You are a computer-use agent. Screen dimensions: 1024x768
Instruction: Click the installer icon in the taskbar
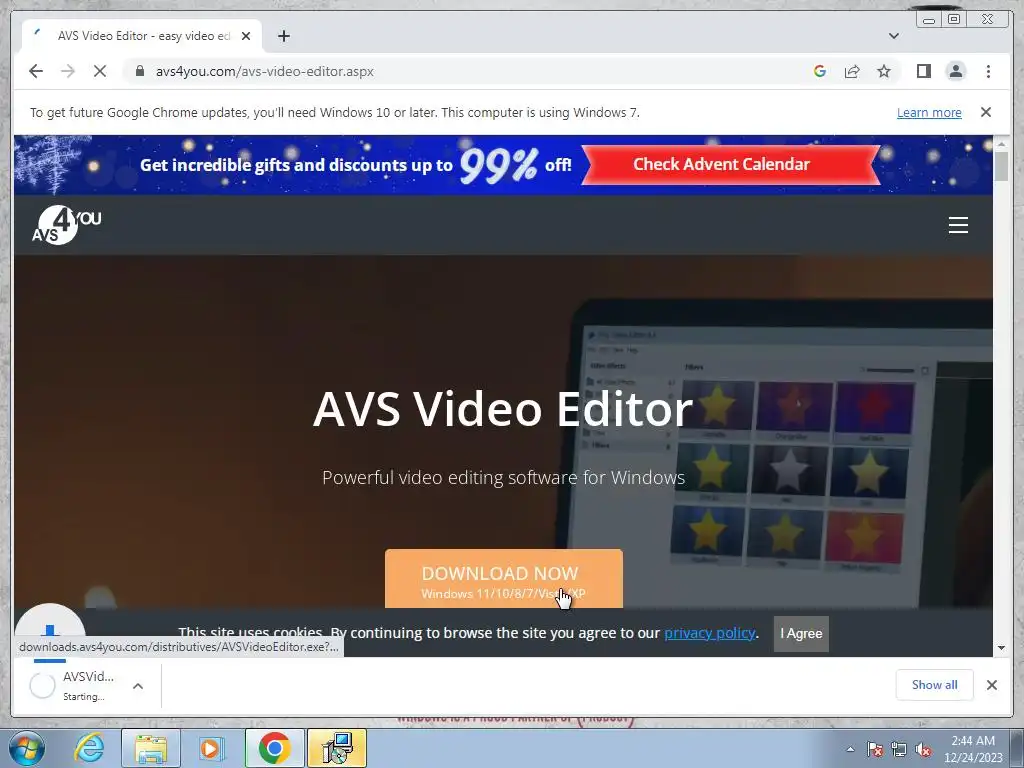pyautogui.click(x=336, y=748)
